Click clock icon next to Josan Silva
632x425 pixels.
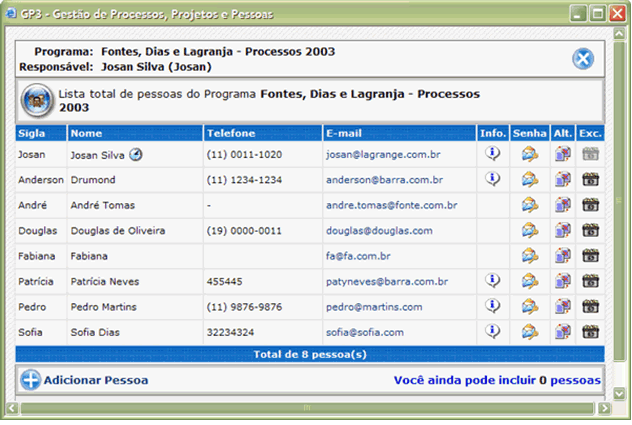tap(137, 155)
